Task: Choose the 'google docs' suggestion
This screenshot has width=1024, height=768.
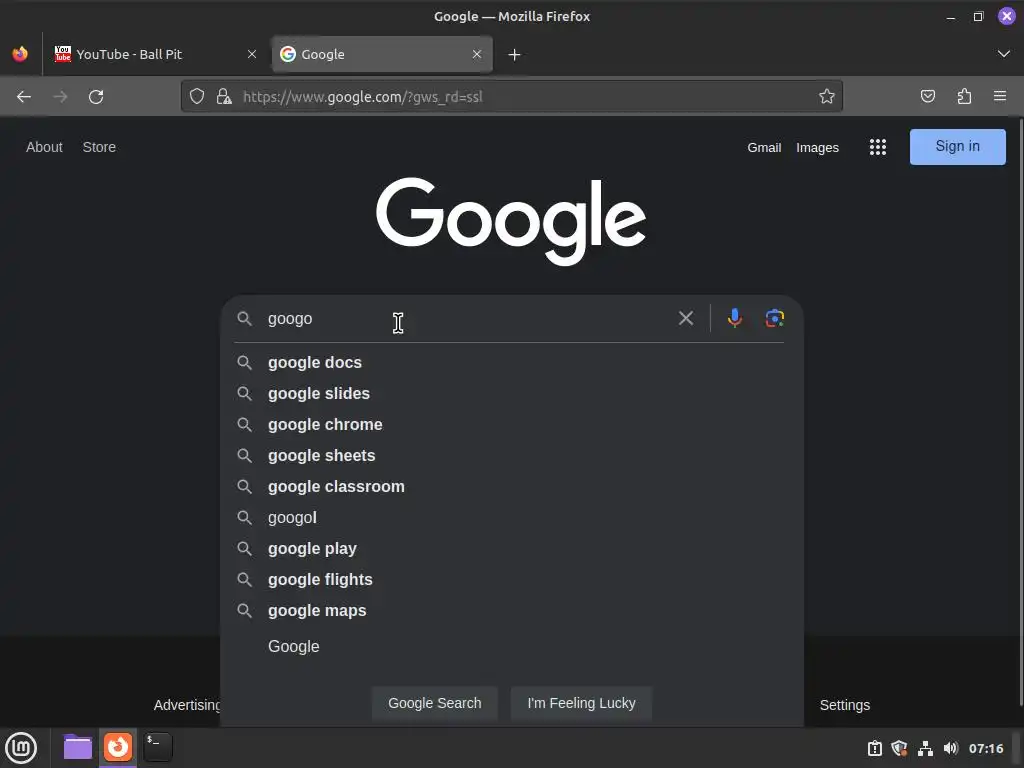Action: coord(511,362)
